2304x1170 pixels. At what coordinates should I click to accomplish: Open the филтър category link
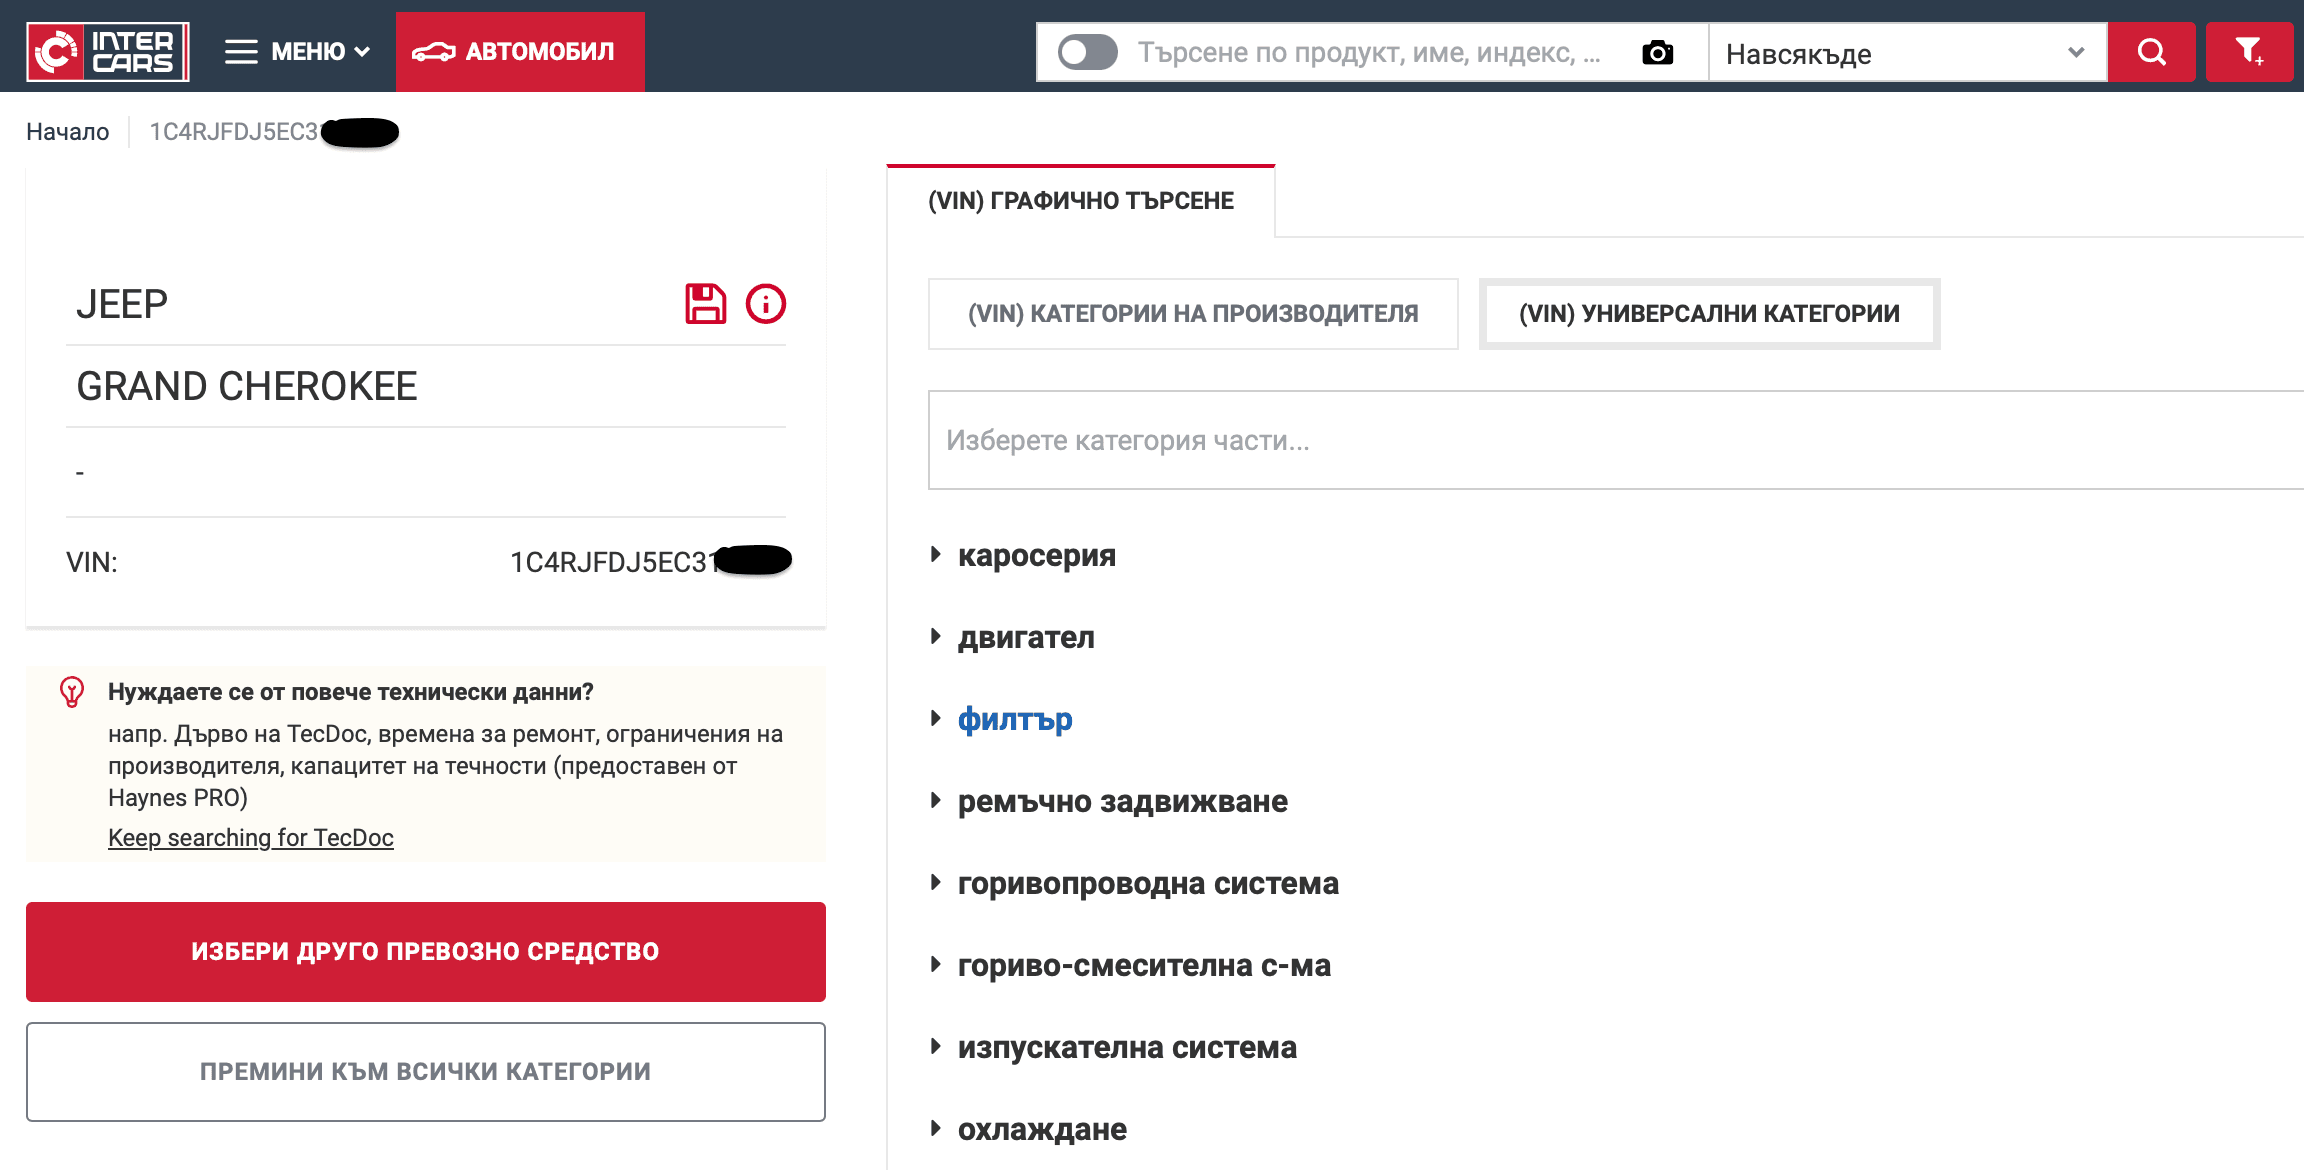[x=1015, y=719]
